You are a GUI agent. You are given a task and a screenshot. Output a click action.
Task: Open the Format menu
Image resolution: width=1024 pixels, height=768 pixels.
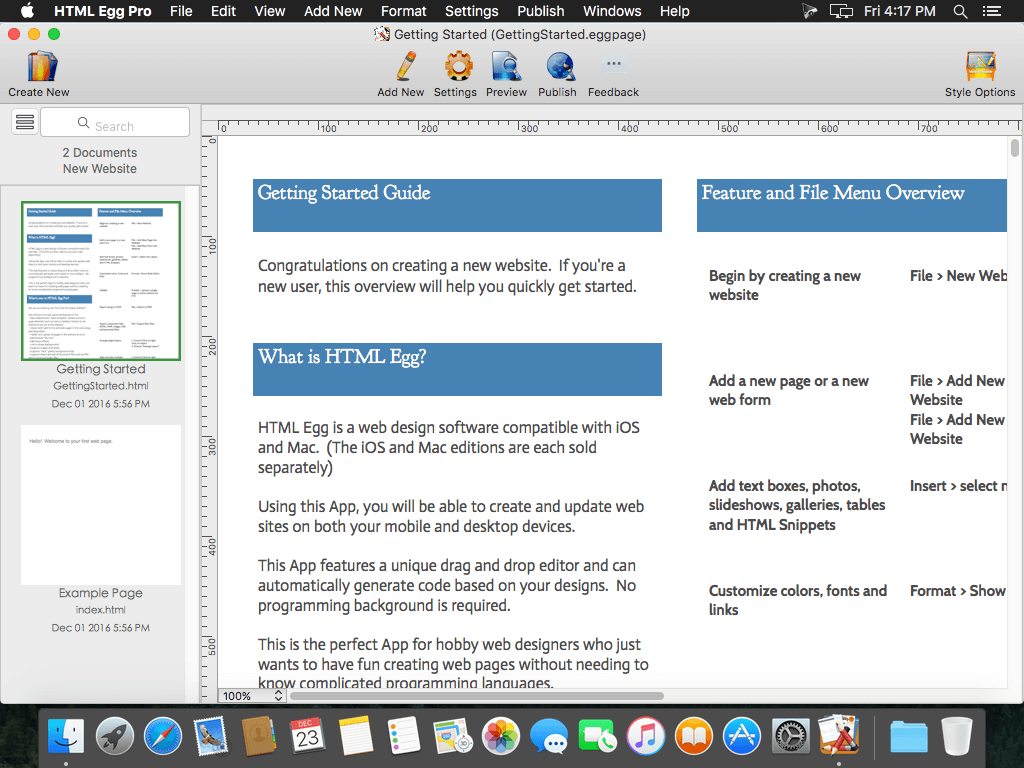click(x=404, y=11)
